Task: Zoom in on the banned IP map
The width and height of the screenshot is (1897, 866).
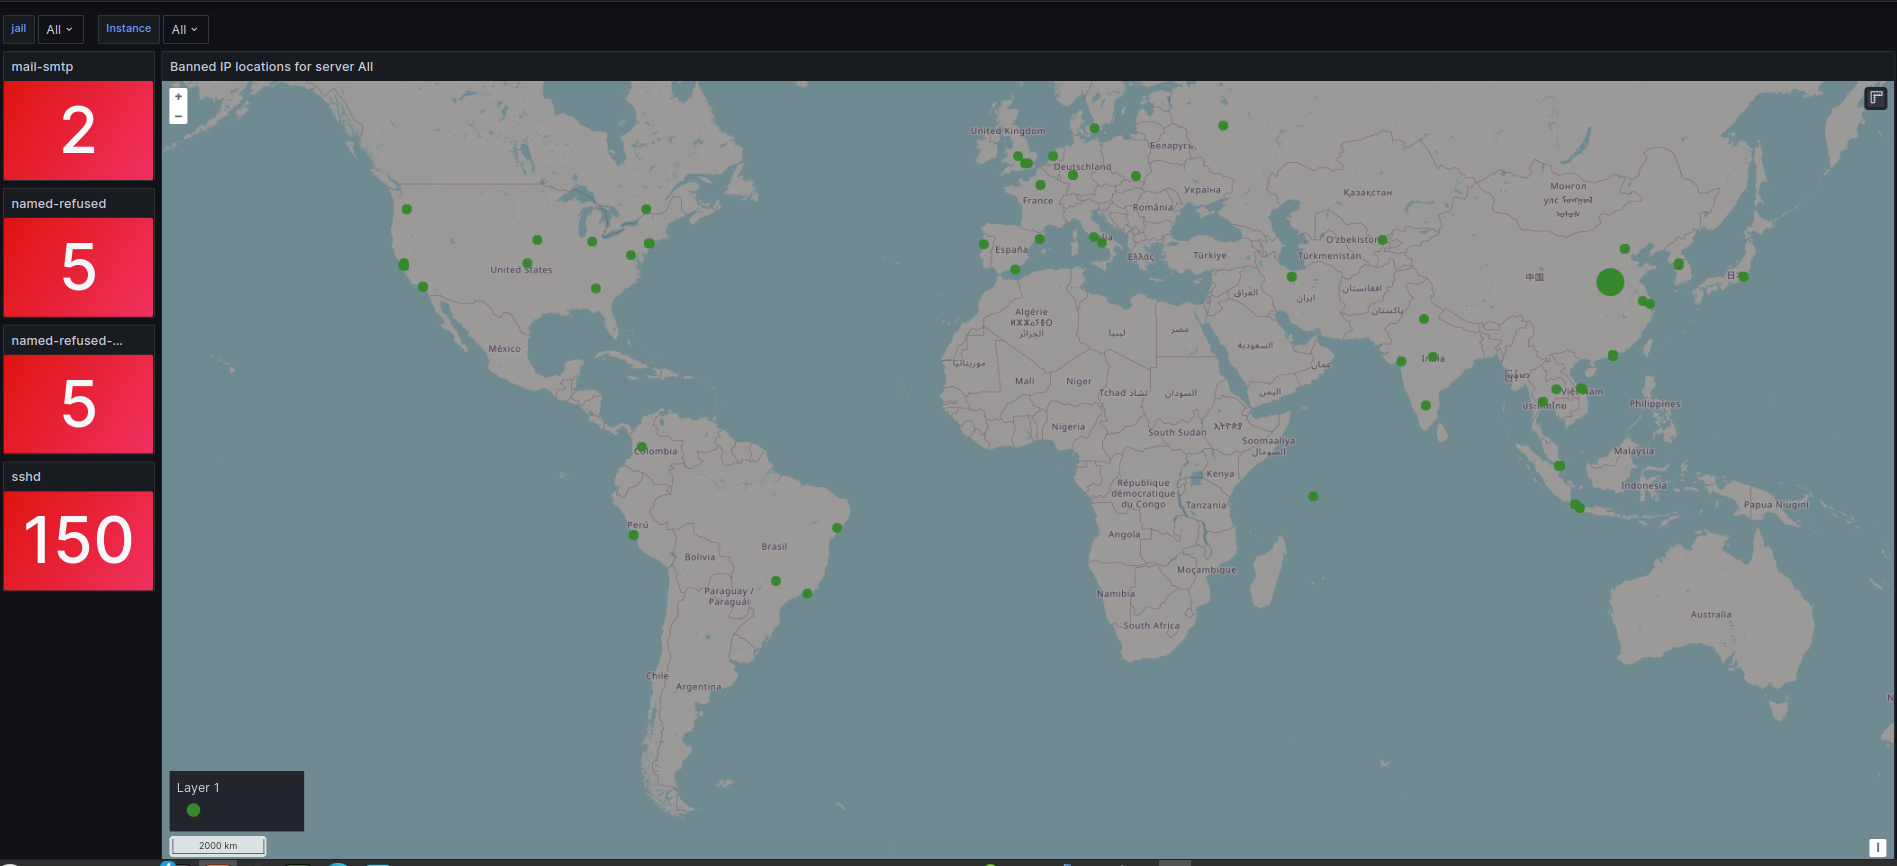Action: (178, 97)
